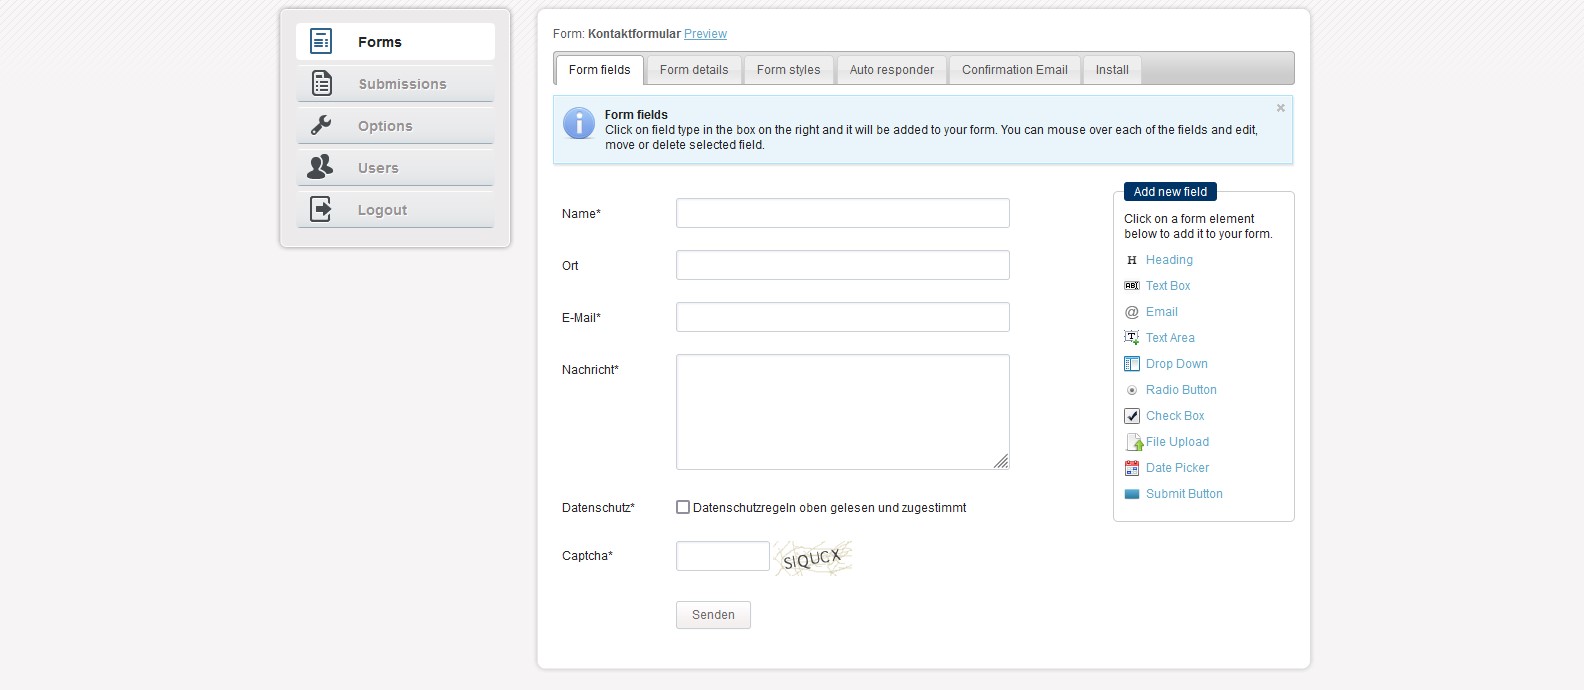Close the Form fields info notice
This screenshot has height=690, width=1584.
tap(1280, 108)
